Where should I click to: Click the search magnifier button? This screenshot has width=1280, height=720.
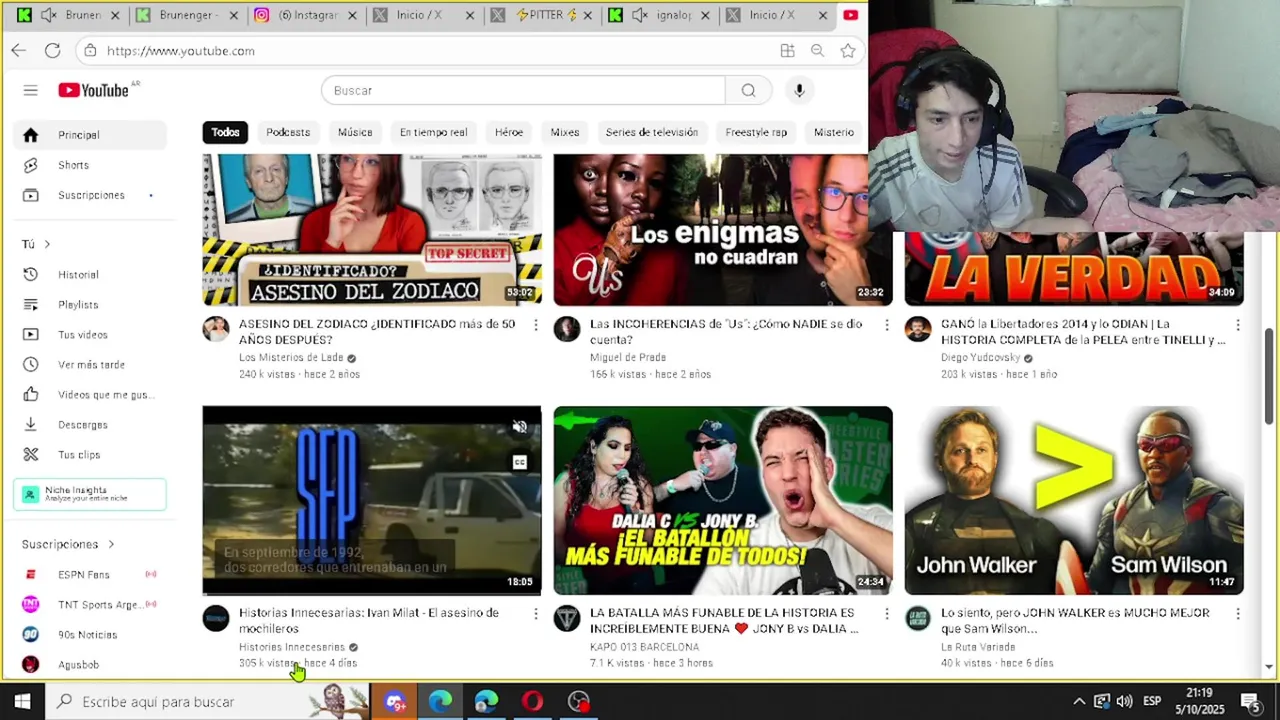748,90
